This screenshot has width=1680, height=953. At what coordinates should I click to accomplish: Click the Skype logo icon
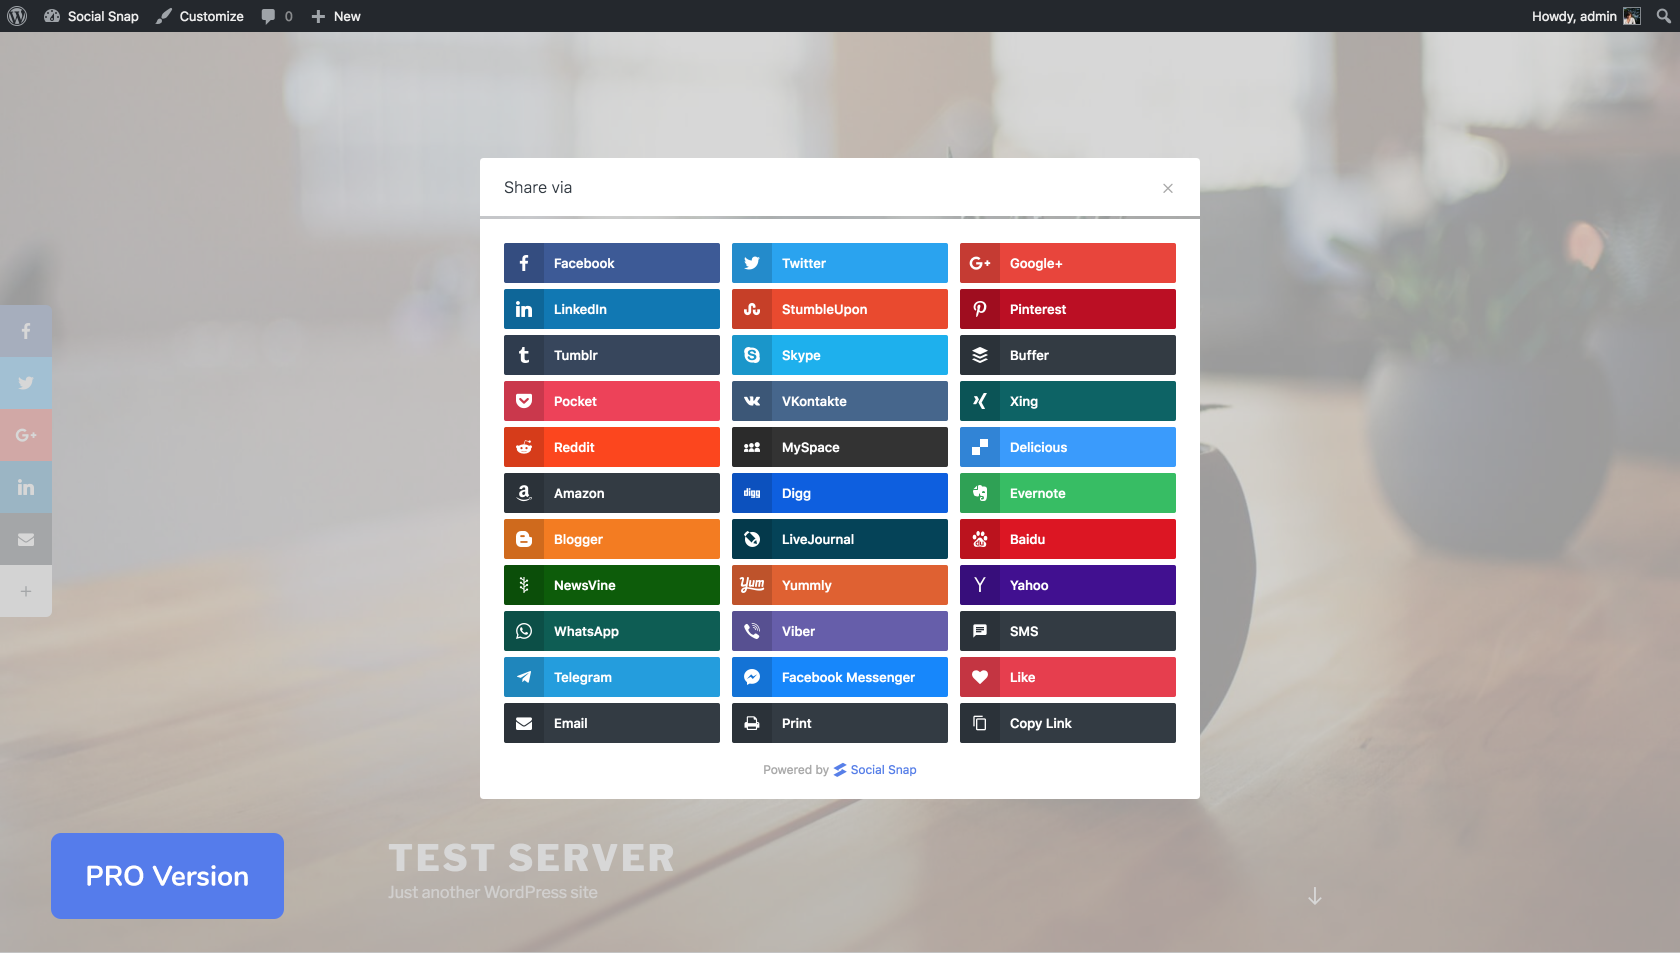(752, 355)
